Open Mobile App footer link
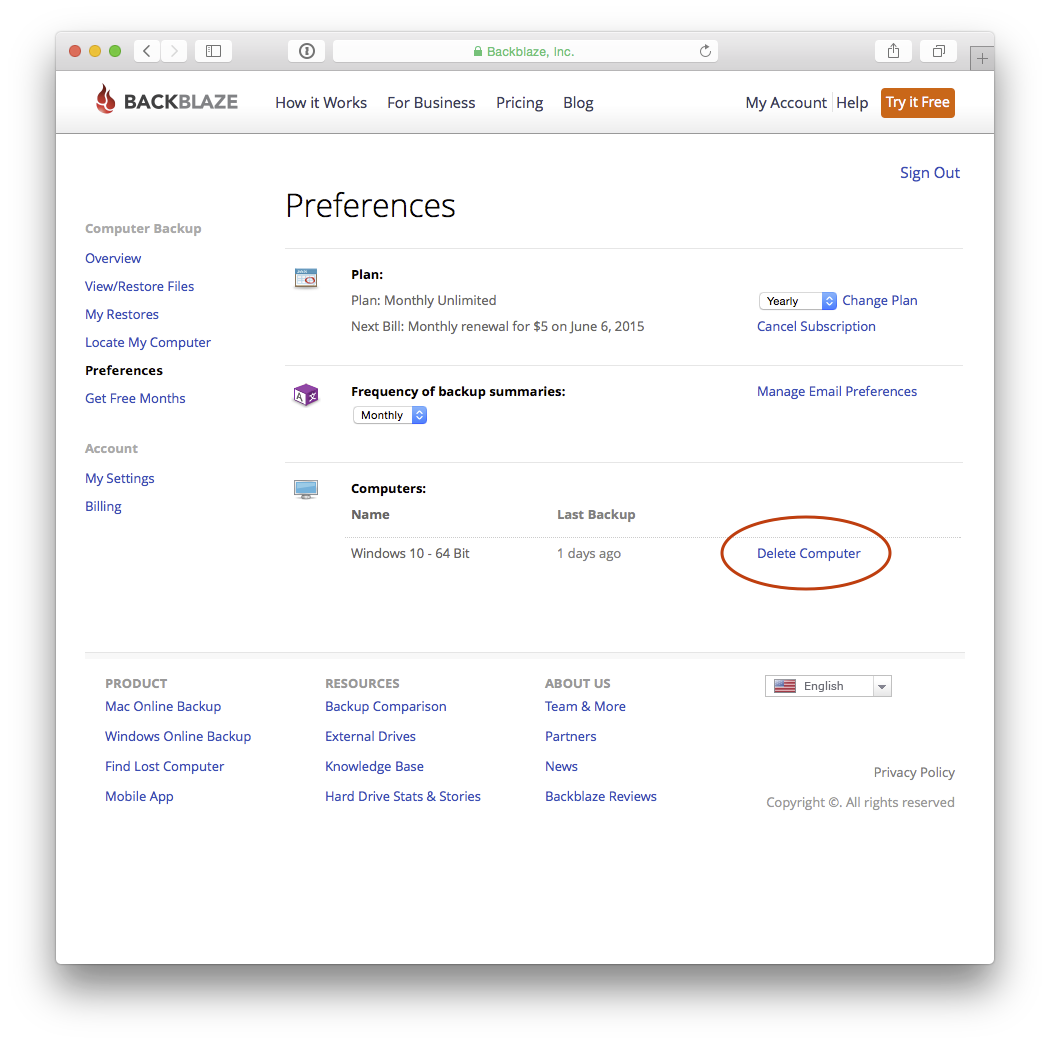The height and width of the screenshot is (1044, 1050). (x=139, y=796)
